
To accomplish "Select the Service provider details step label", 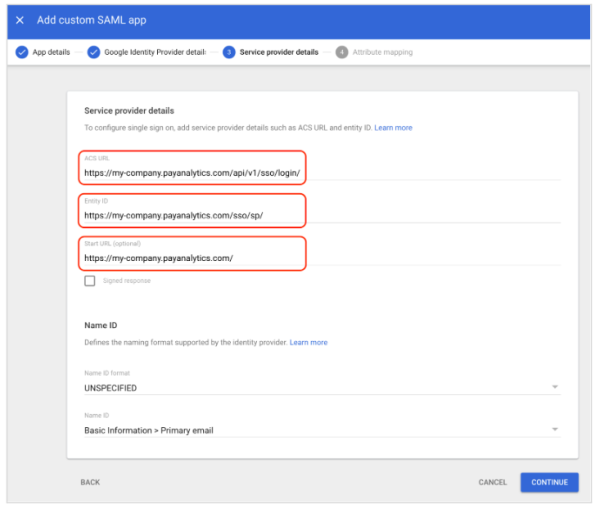I will (x=279, y=52).
